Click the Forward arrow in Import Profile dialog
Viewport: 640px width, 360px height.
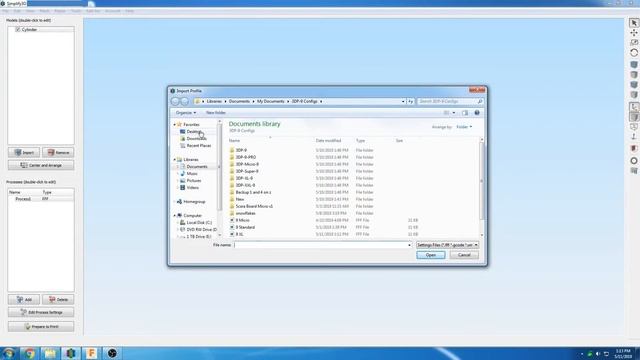click(184, 101)
